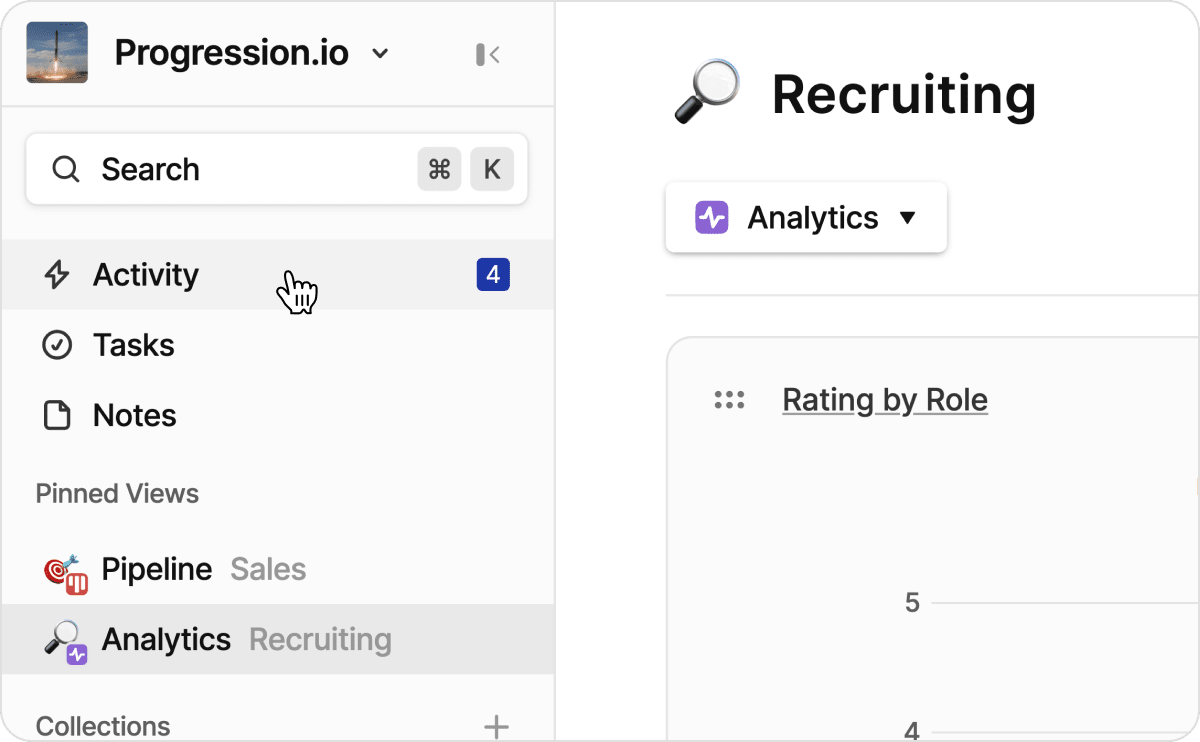Collapse the sidebar with the collapse icon
Image resolution: width=1200 pixels, height=742 pixels.
488,54
